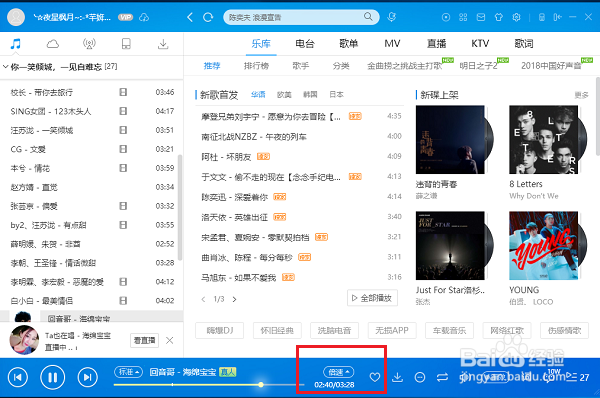
Task: Open the settings gear in title bar
Action: 517,17
